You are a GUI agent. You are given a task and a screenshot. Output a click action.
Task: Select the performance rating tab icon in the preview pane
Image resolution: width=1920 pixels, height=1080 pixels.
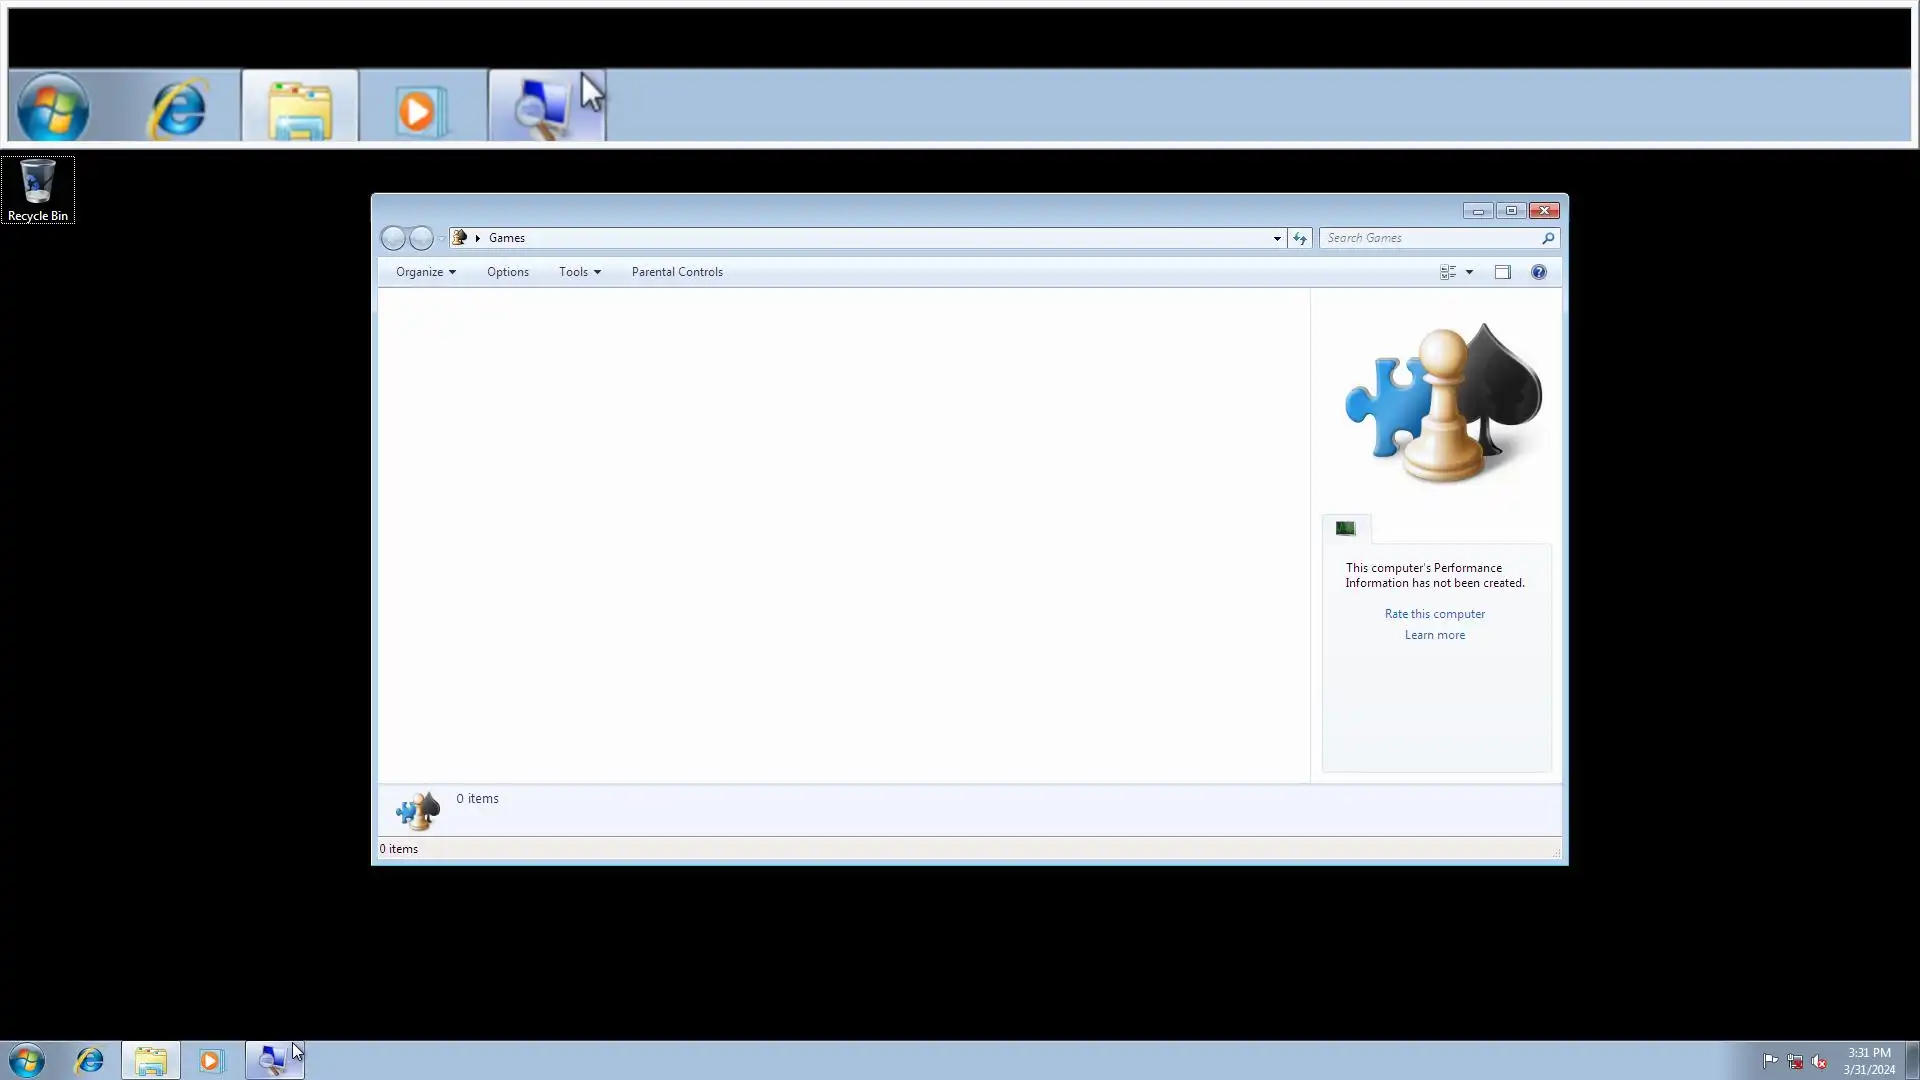[x=1345, y=528]
